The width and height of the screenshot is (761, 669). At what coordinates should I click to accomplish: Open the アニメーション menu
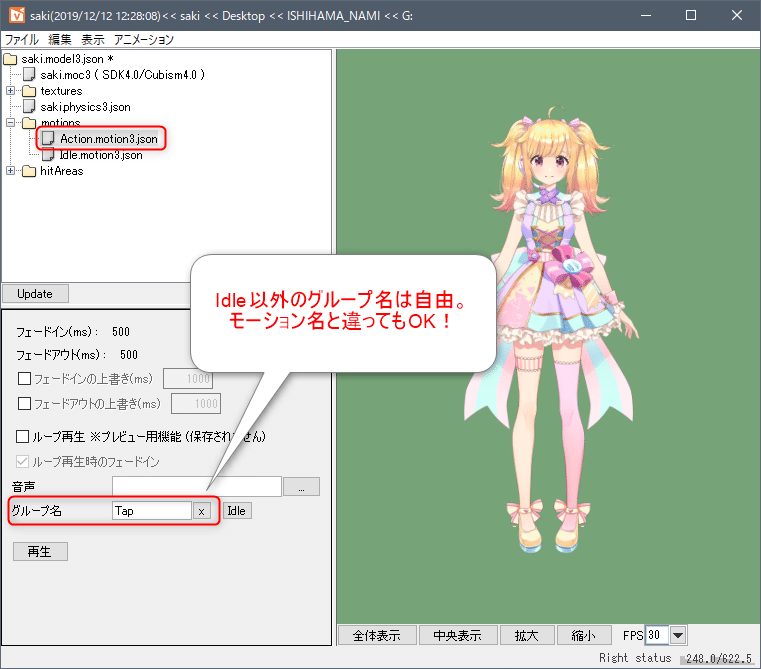point(144,39)
